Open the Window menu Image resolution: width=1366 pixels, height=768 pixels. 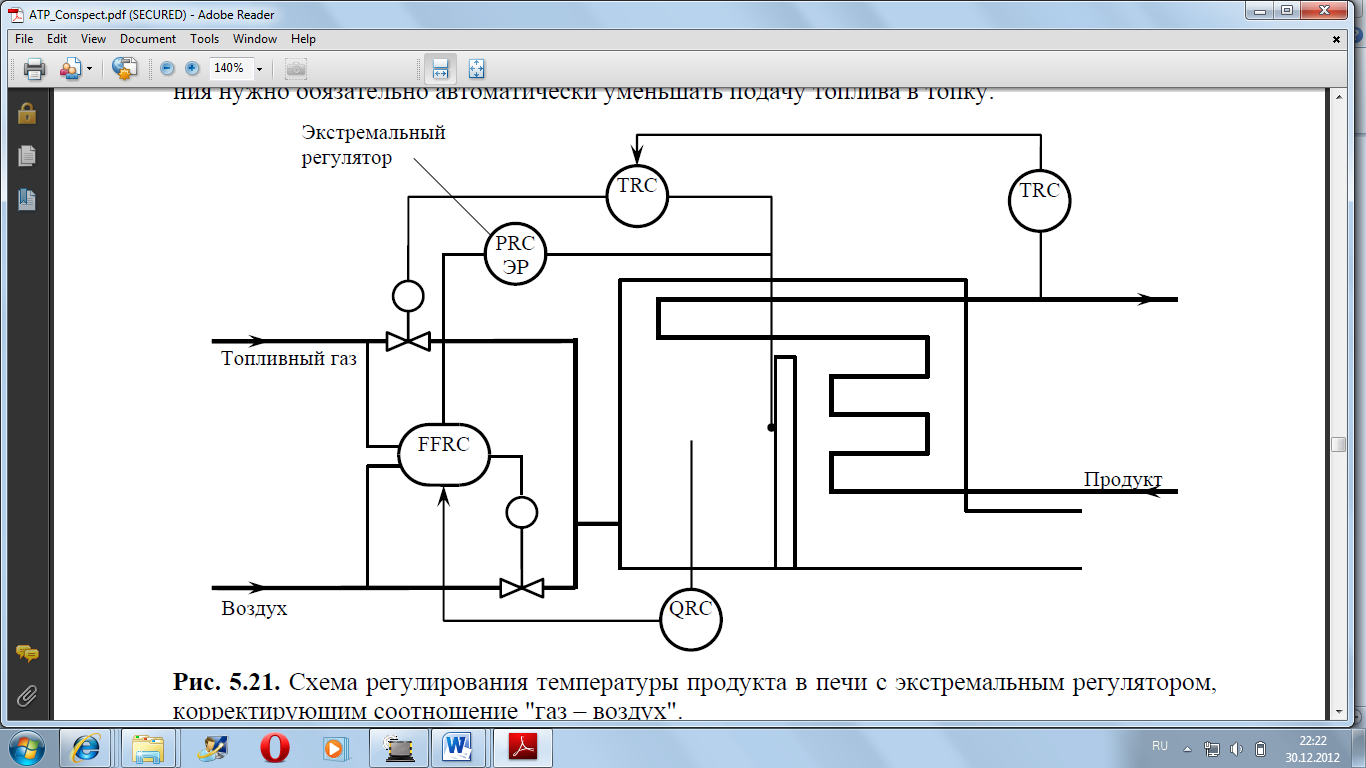click(255, 39)
